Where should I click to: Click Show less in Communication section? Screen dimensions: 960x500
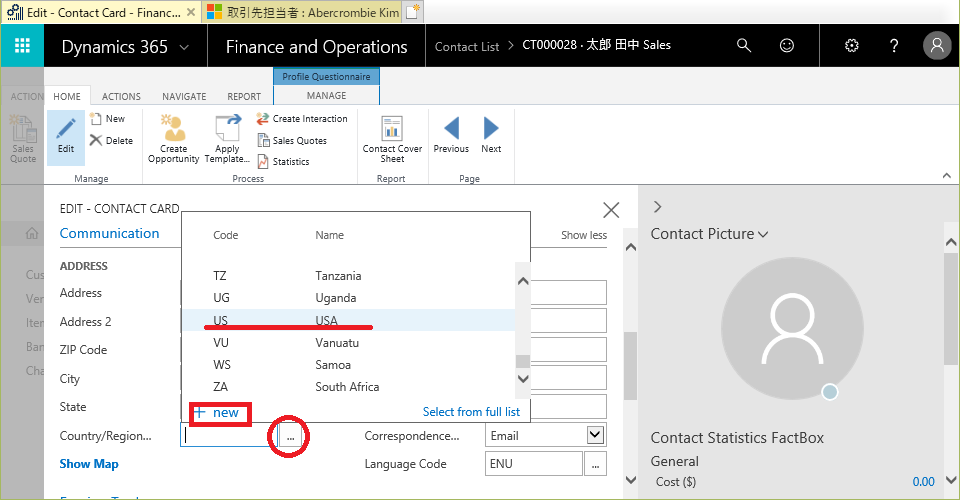point(584,235)
